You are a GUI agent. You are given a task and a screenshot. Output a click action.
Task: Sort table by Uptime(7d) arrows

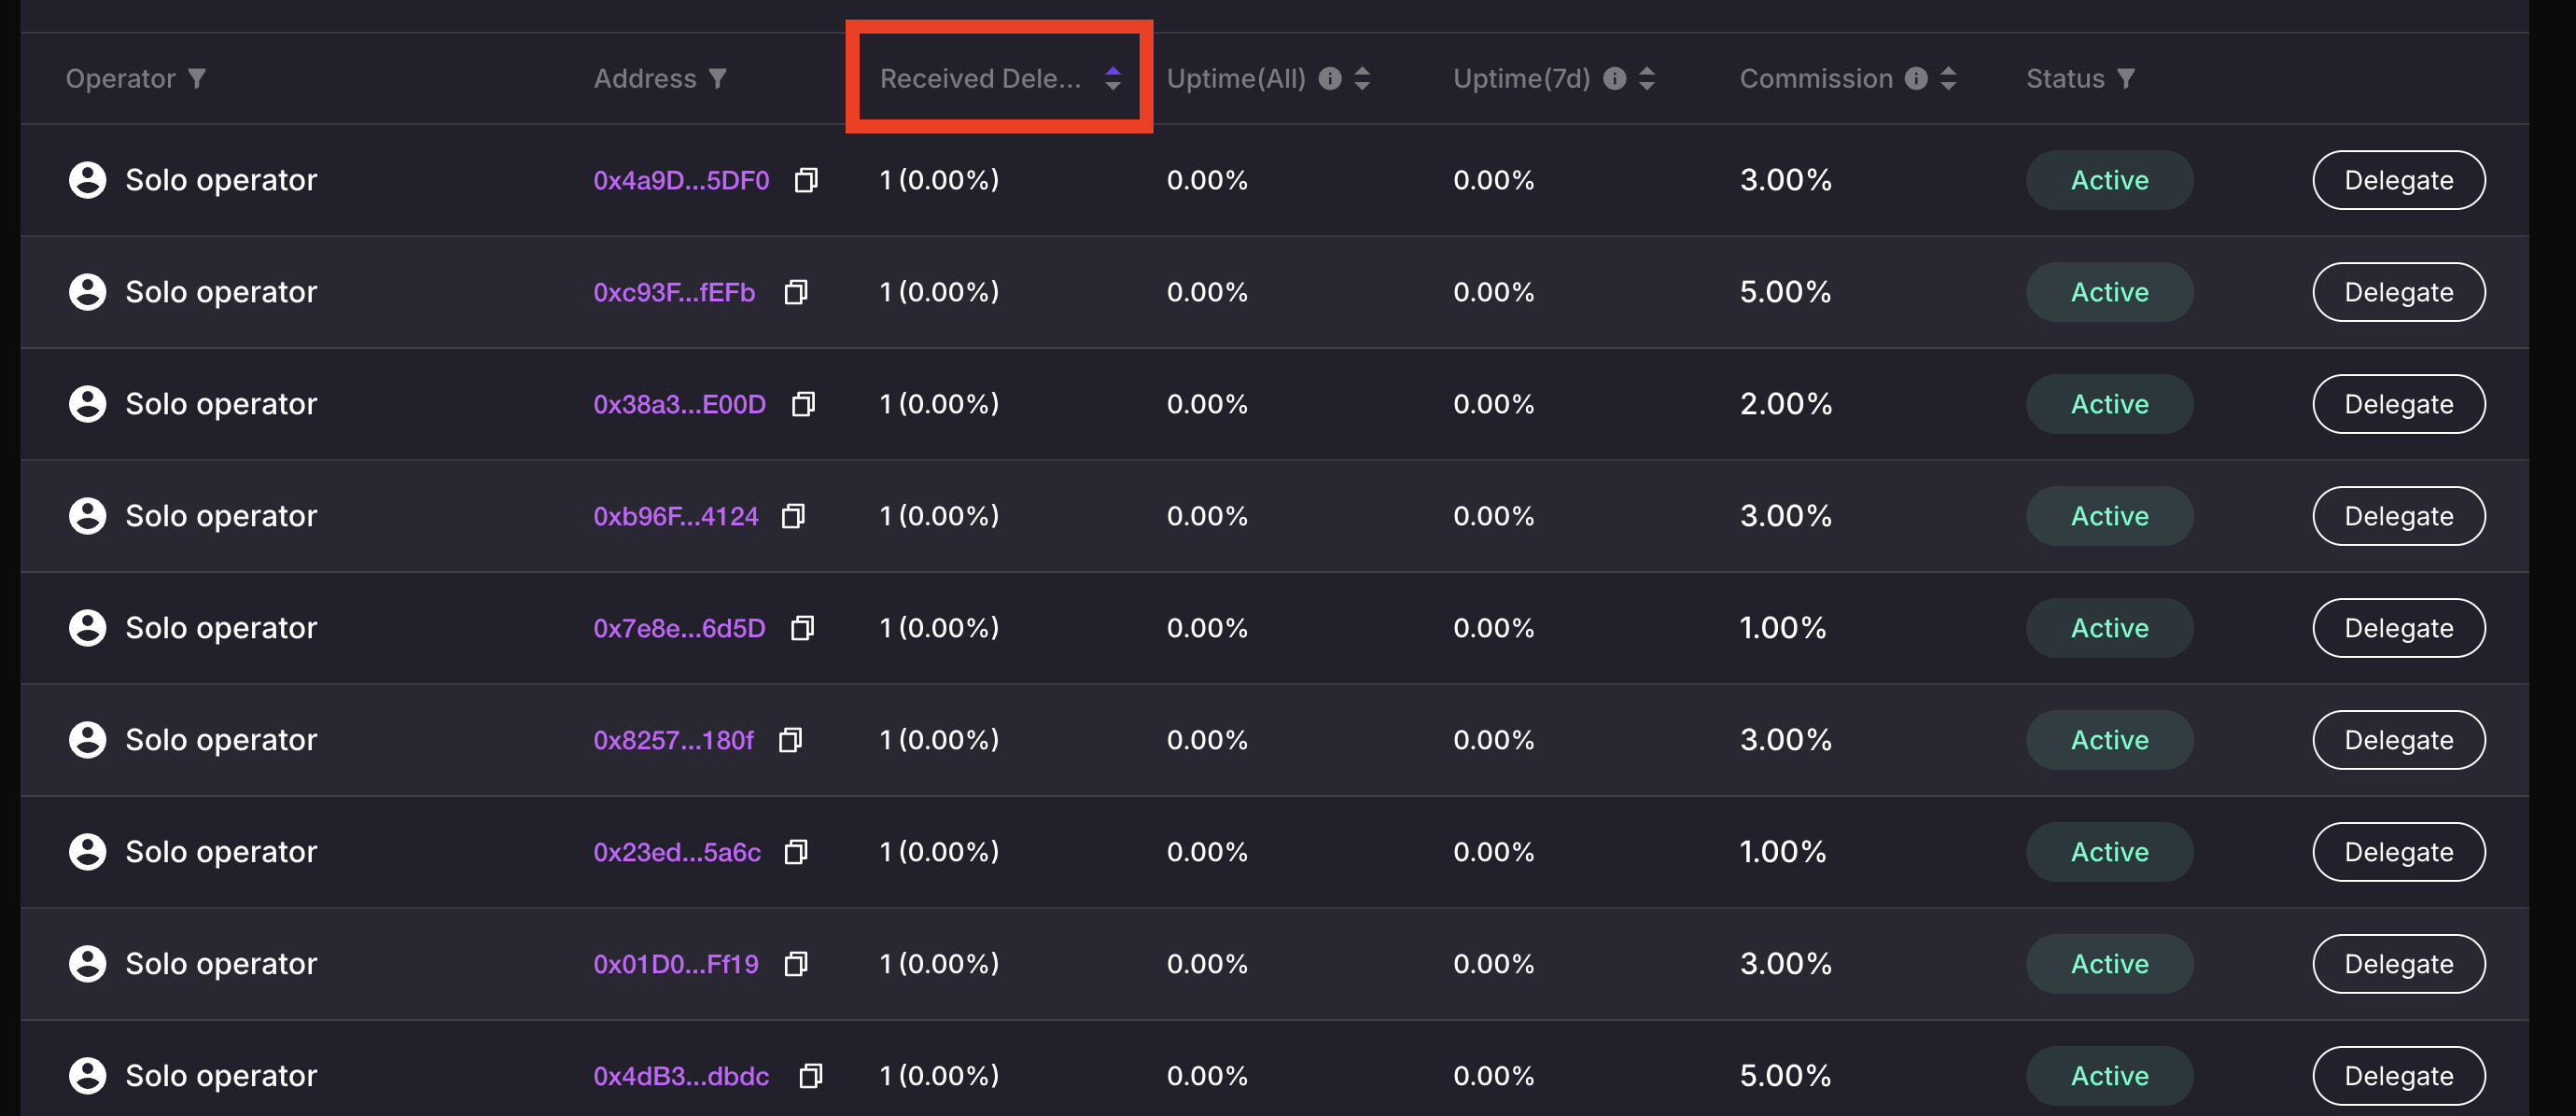click(x=1647, y=78)
